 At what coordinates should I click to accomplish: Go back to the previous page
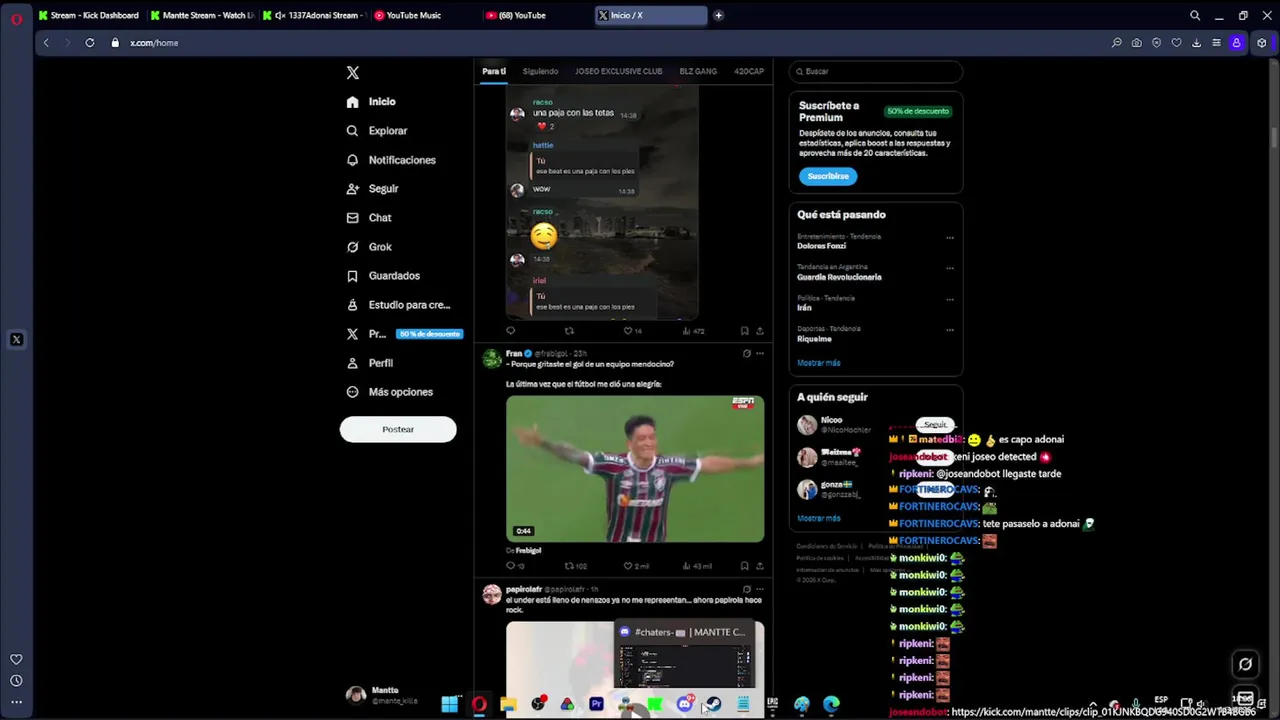(x=46, y=43)
